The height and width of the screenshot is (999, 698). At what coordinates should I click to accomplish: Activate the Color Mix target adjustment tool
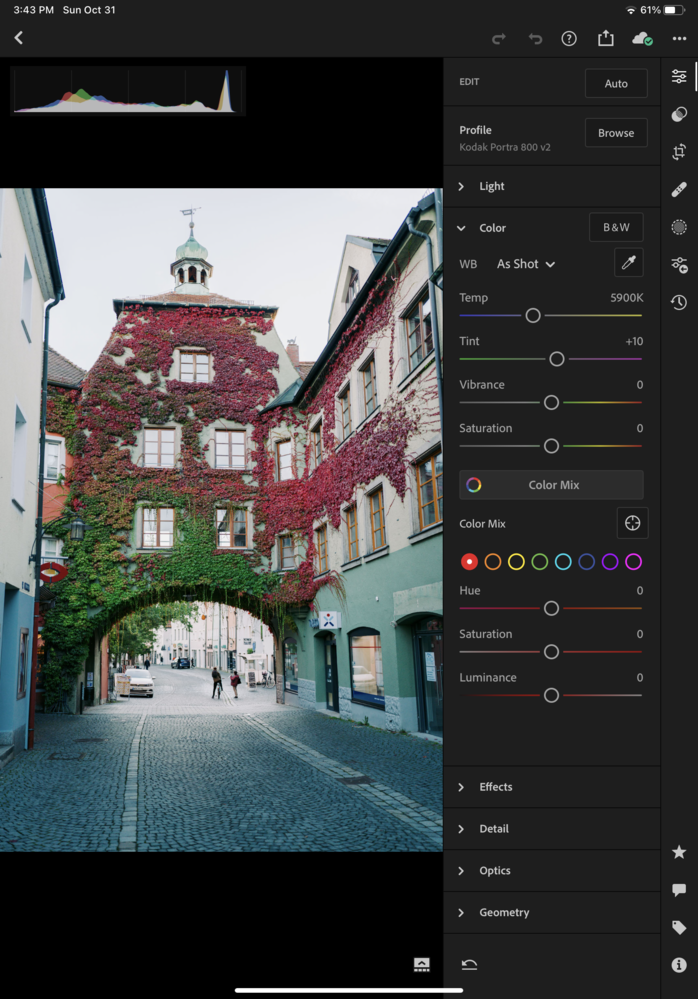click(x=632, y=523)
